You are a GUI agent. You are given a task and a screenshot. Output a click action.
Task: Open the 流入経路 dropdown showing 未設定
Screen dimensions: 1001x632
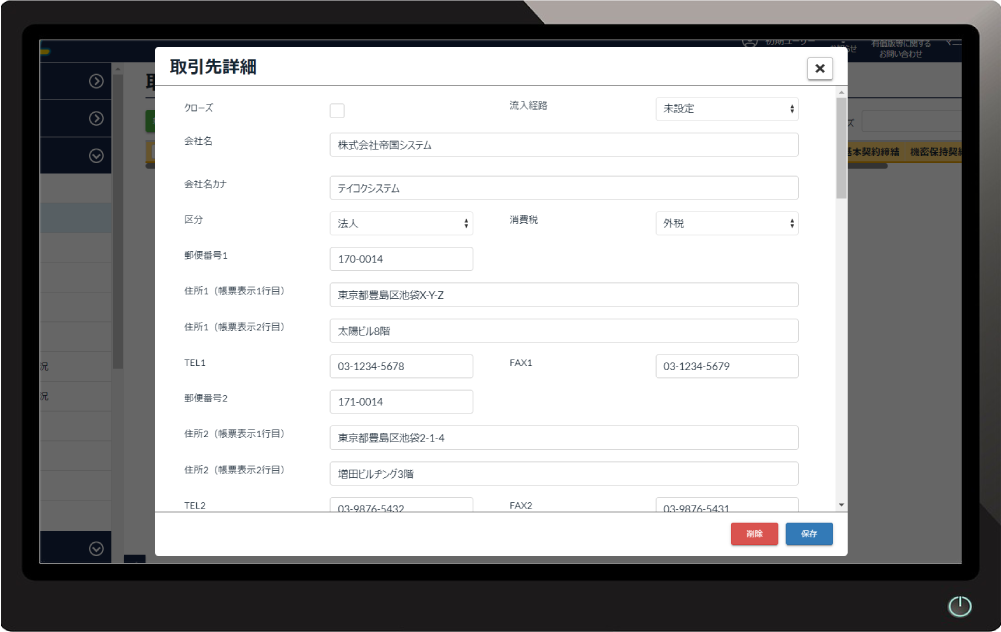point(726,109)
